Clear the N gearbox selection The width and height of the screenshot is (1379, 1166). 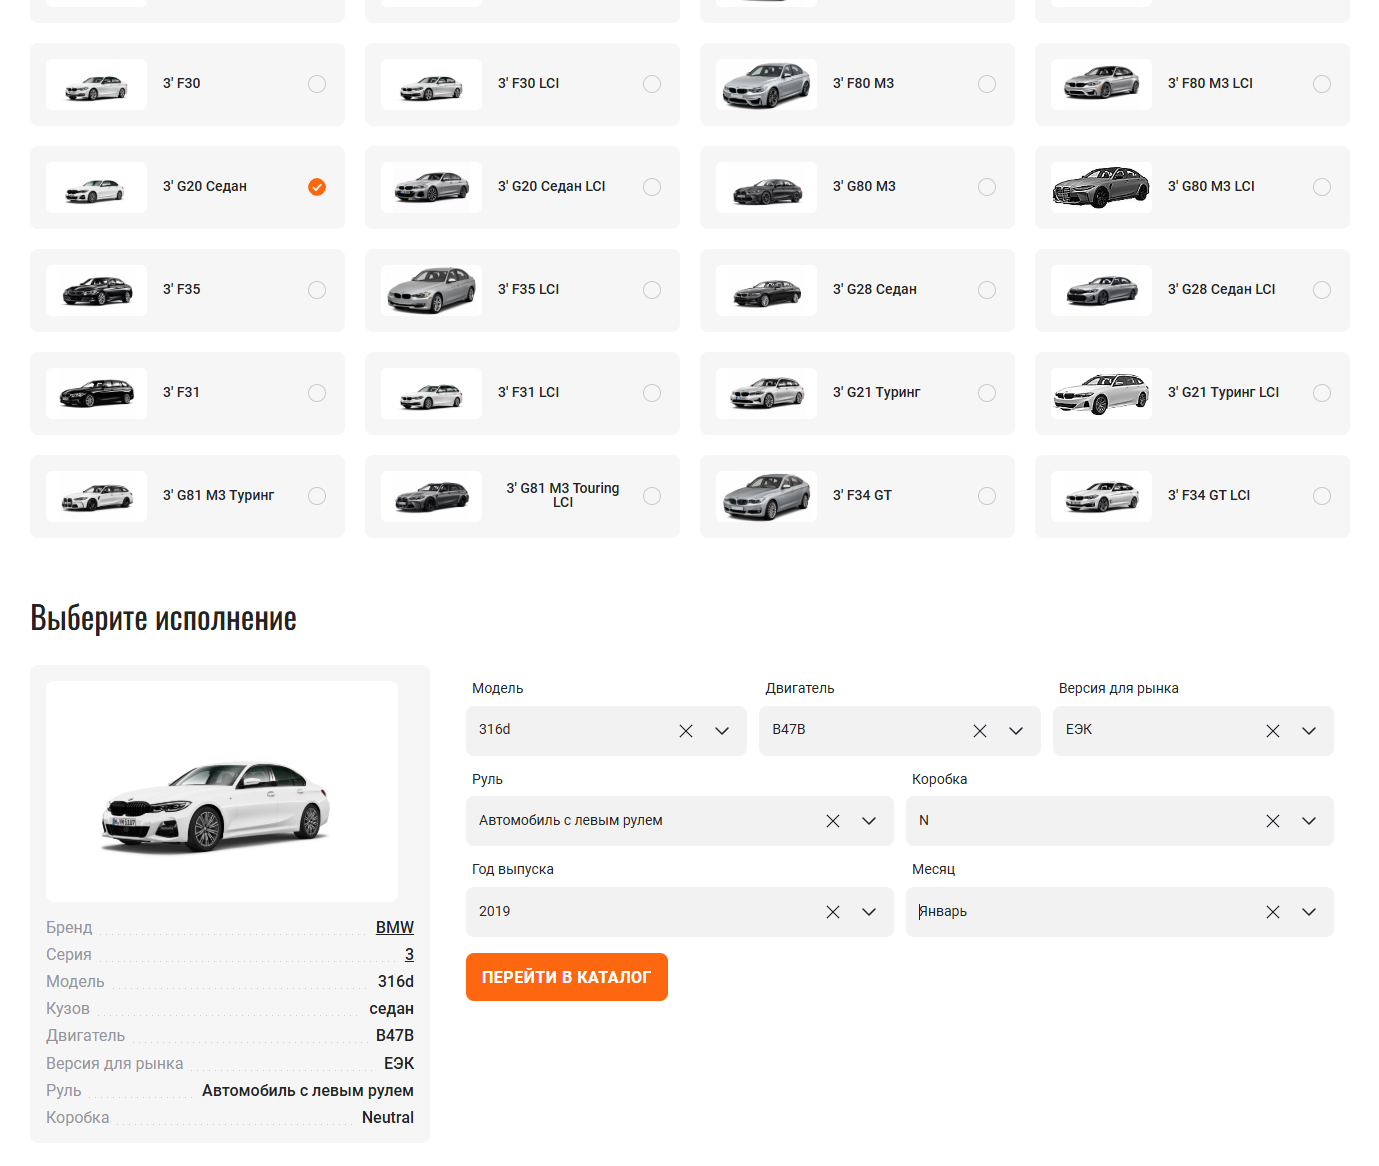pyautogui.click(x=1273, y=821)
